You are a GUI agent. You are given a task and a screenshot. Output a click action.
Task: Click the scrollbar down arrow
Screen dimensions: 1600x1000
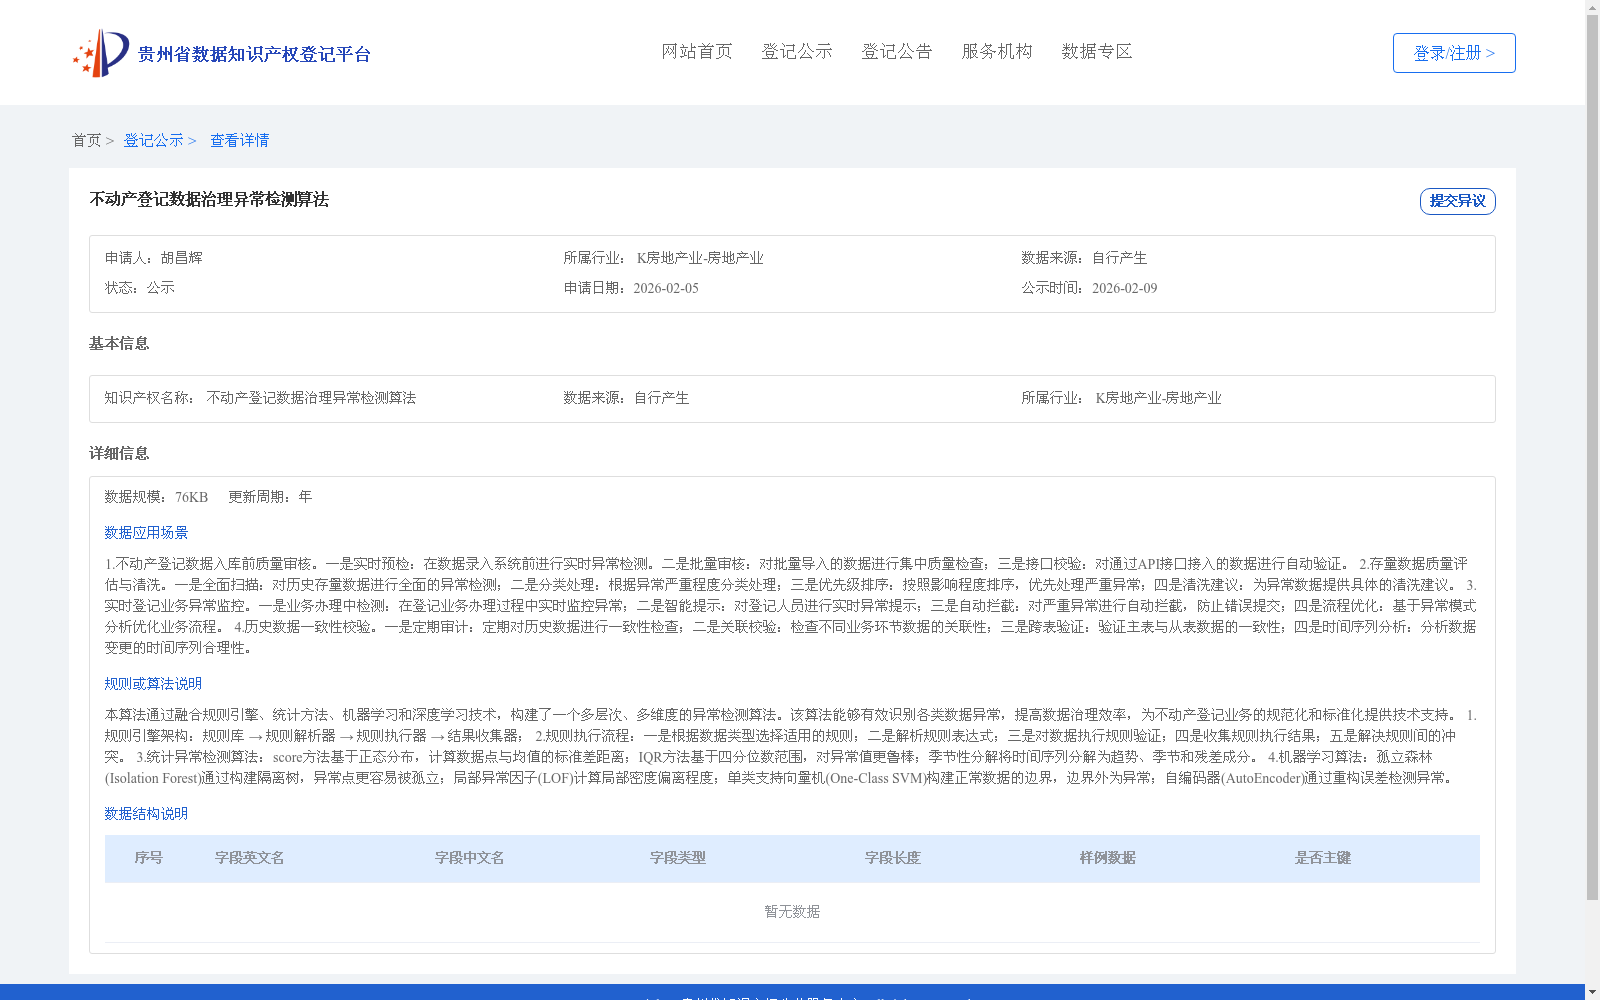point(1593,992)
